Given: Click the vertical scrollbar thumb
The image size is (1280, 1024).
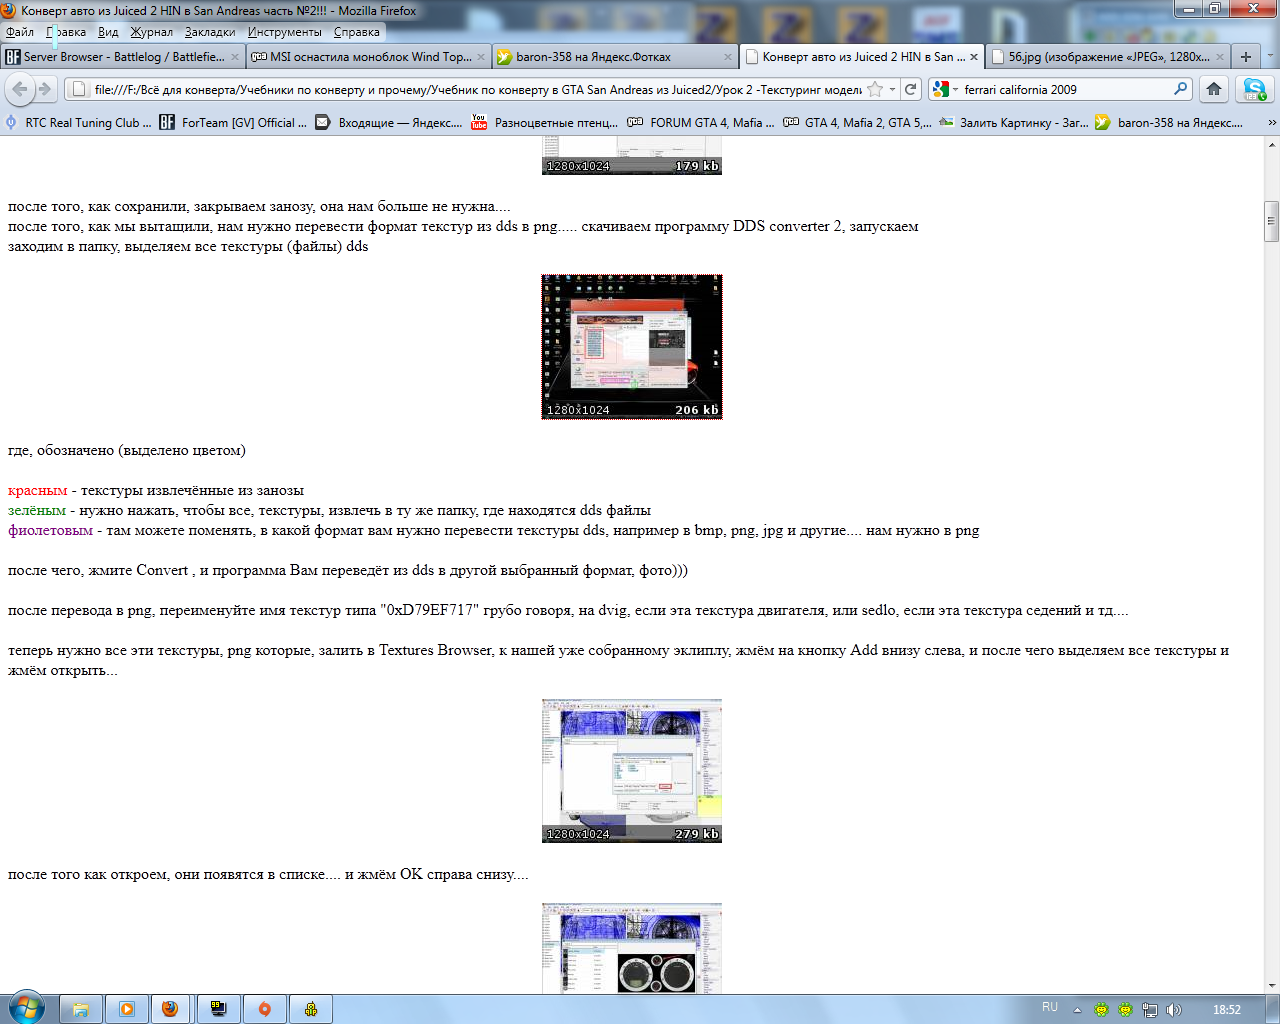Looking at the screenshot, I should pos(1271,221).
